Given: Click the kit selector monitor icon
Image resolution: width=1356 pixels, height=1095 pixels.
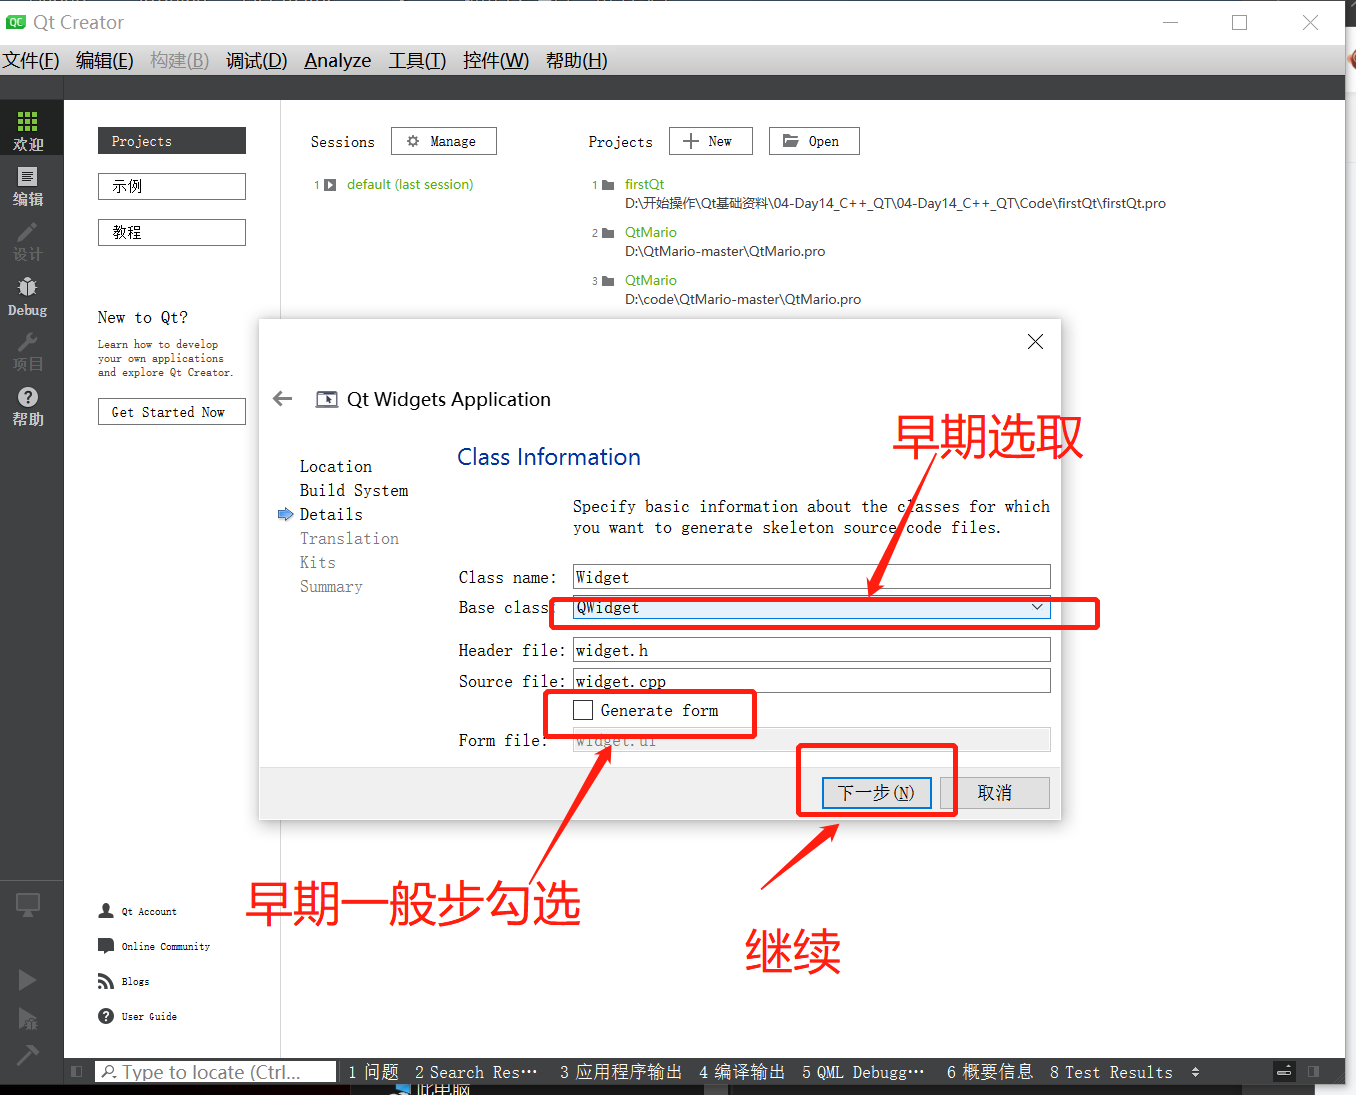Looking at the screenshot, I should pyautogui.click(x=28, y=906).
